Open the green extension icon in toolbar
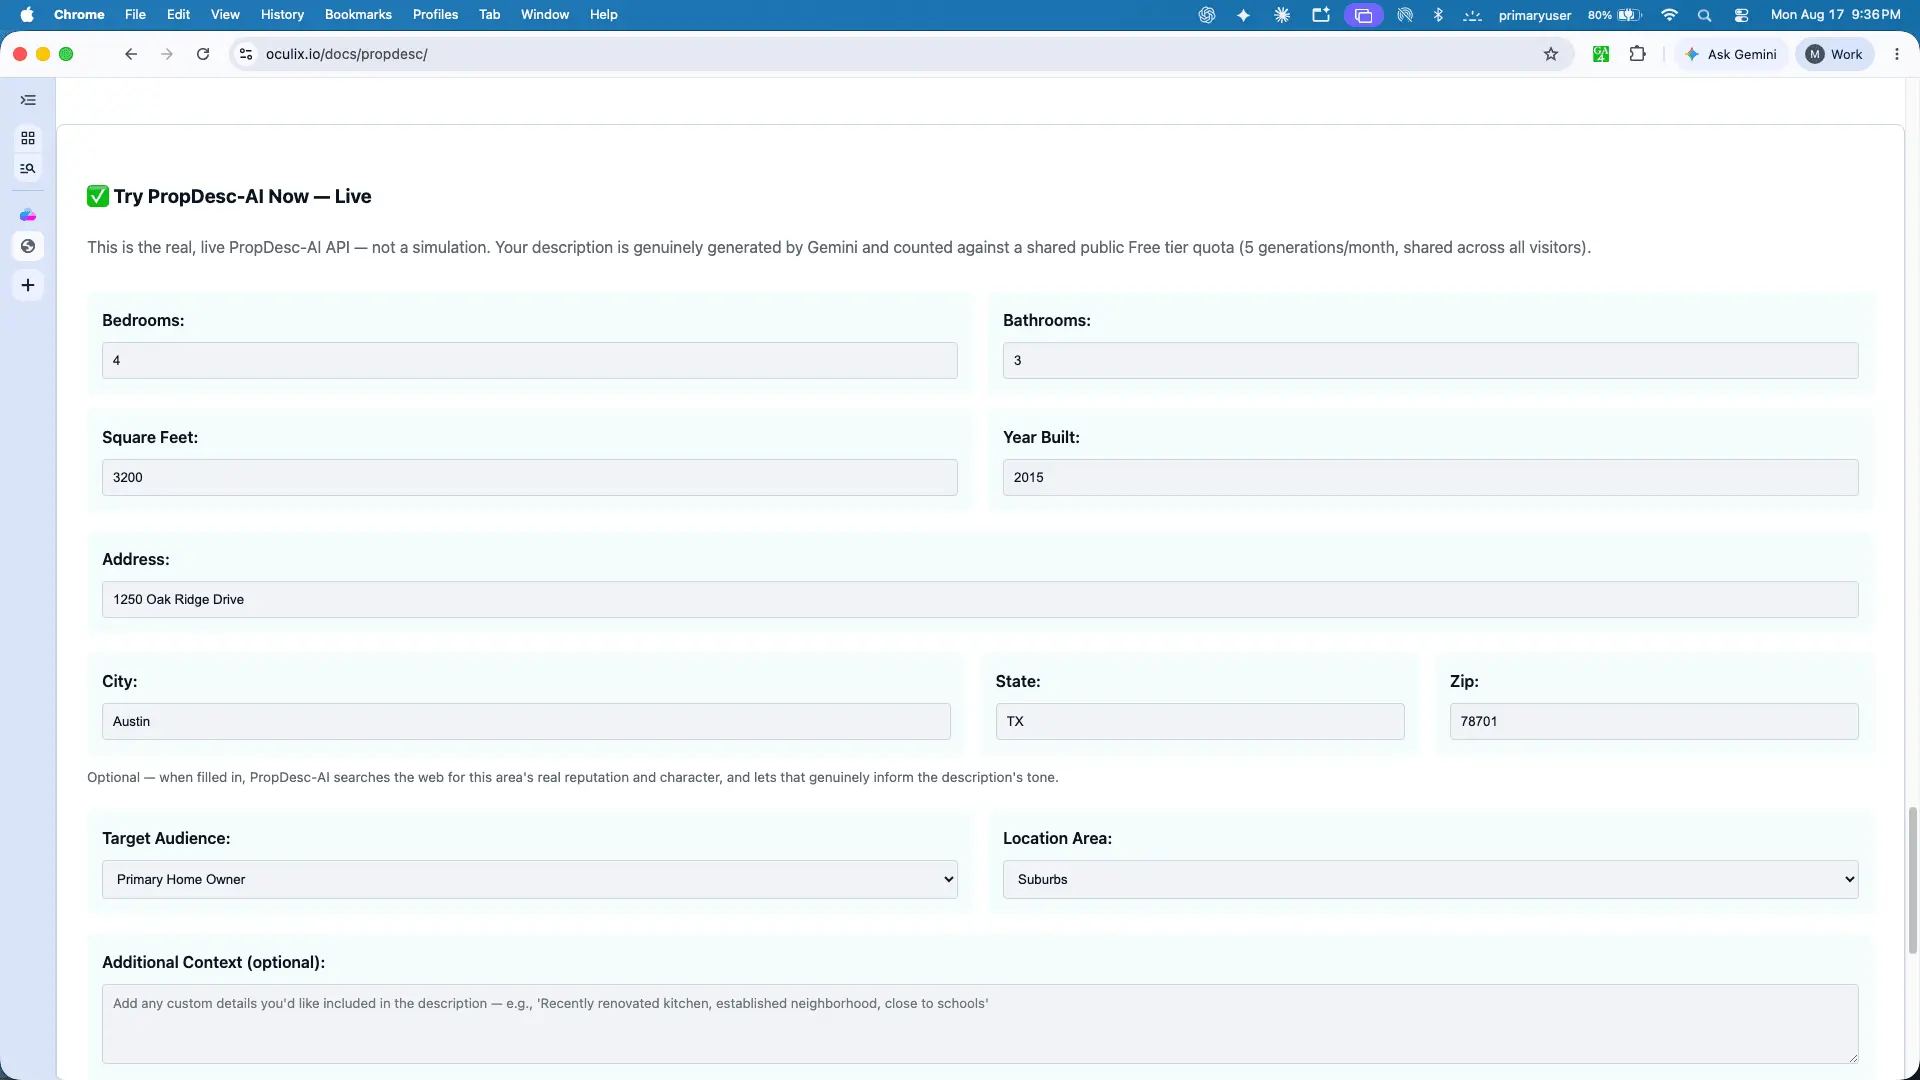Screen dimensions: 1920x1080 pyautogui.click(x=1601, y=54)
